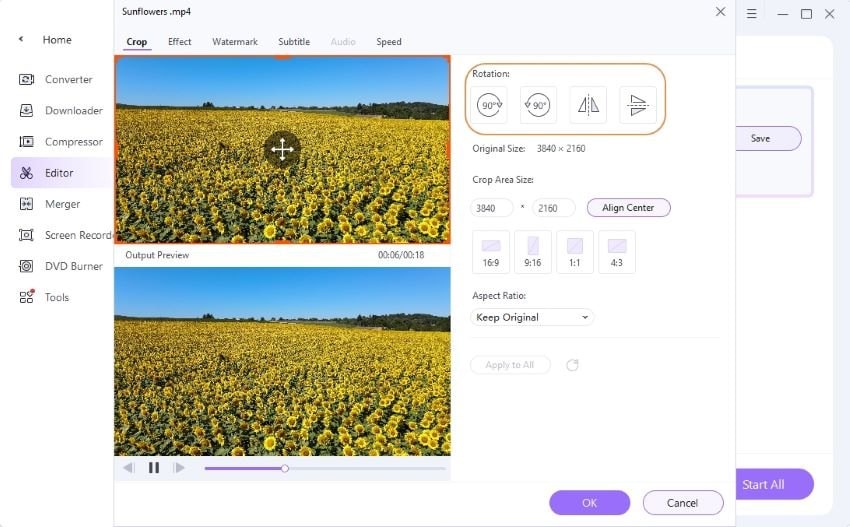Image resolution: width=850 pixels, height=527 pixels.
Task: Click the Original Size 3840 × 2160 value
Action: pos(561,149)
